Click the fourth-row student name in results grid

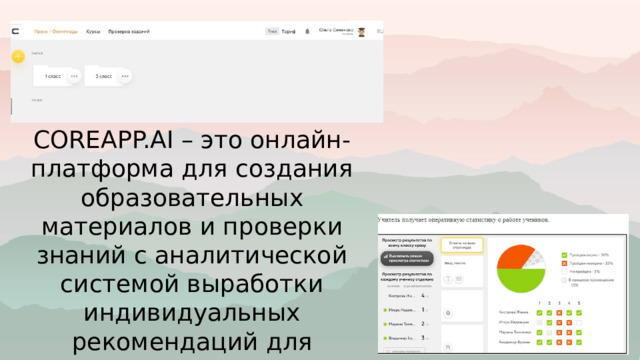tap(514, 342)
